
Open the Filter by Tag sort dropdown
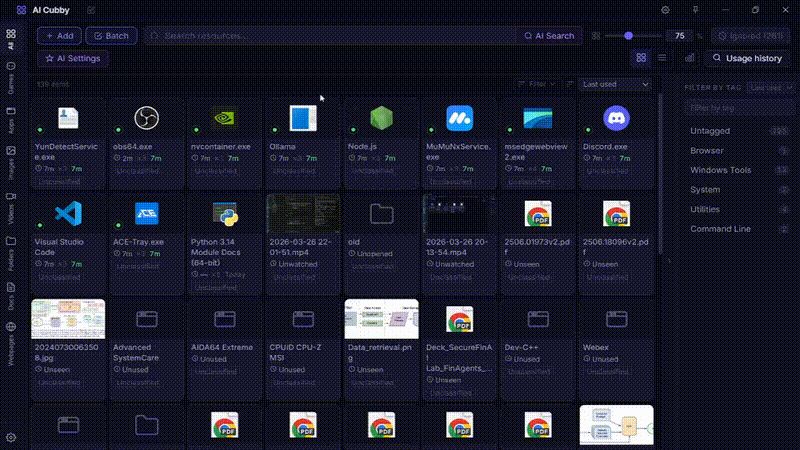770,88
